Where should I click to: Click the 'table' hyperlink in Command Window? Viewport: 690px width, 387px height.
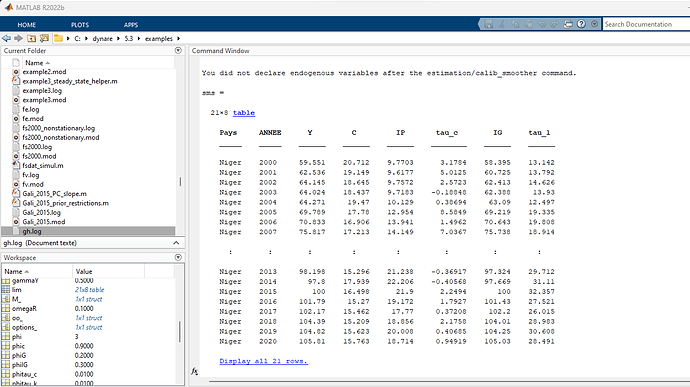(244, 113)
